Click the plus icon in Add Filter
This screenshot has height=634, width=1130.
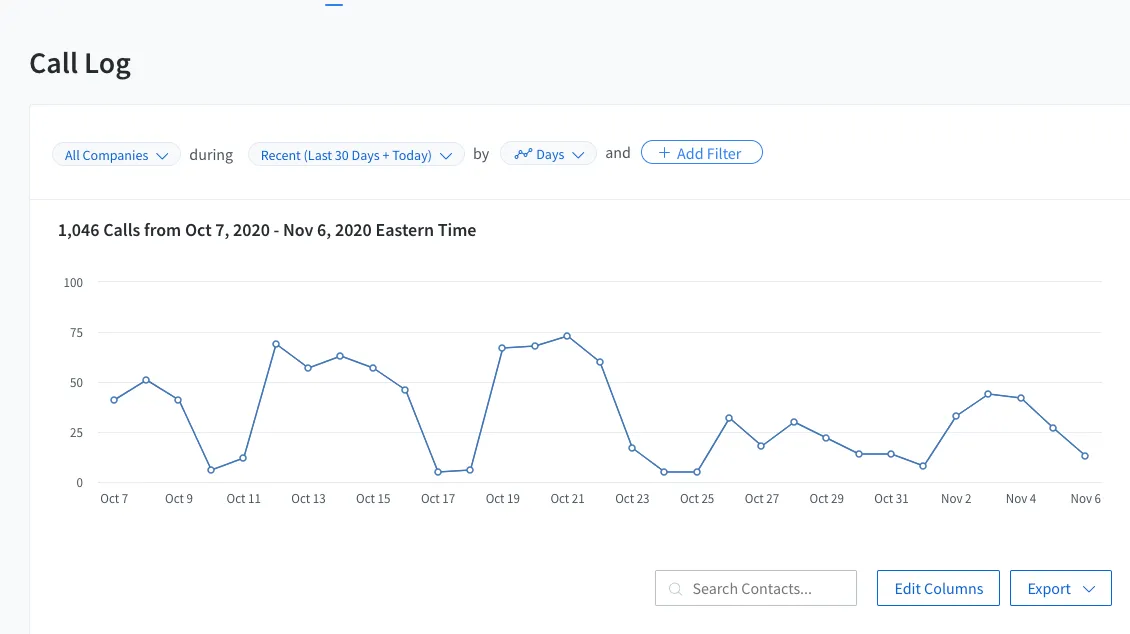pyautogui.click(x=664, y=153)
